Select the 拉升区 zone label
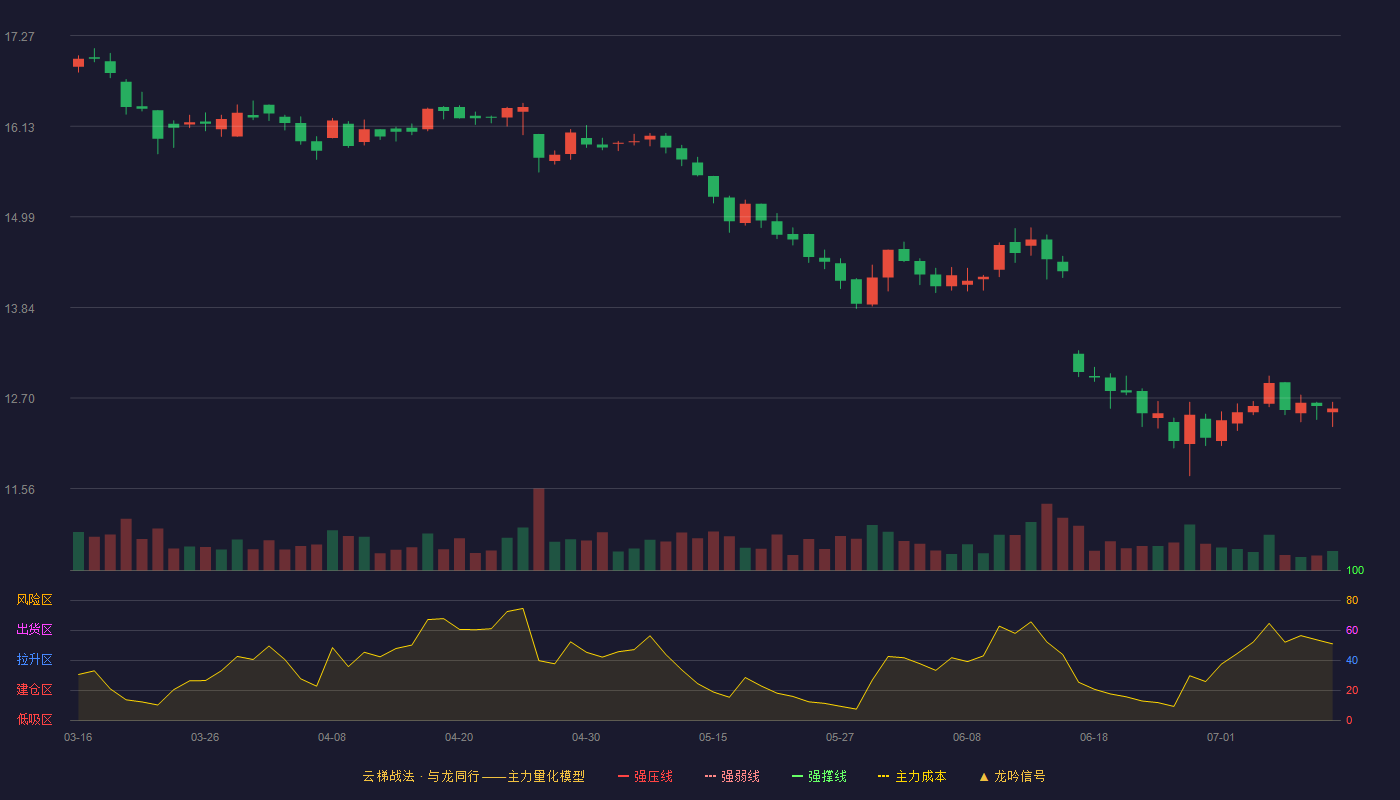The height and width of the screenshot is (800, 1400). click(x=34, y=660)
